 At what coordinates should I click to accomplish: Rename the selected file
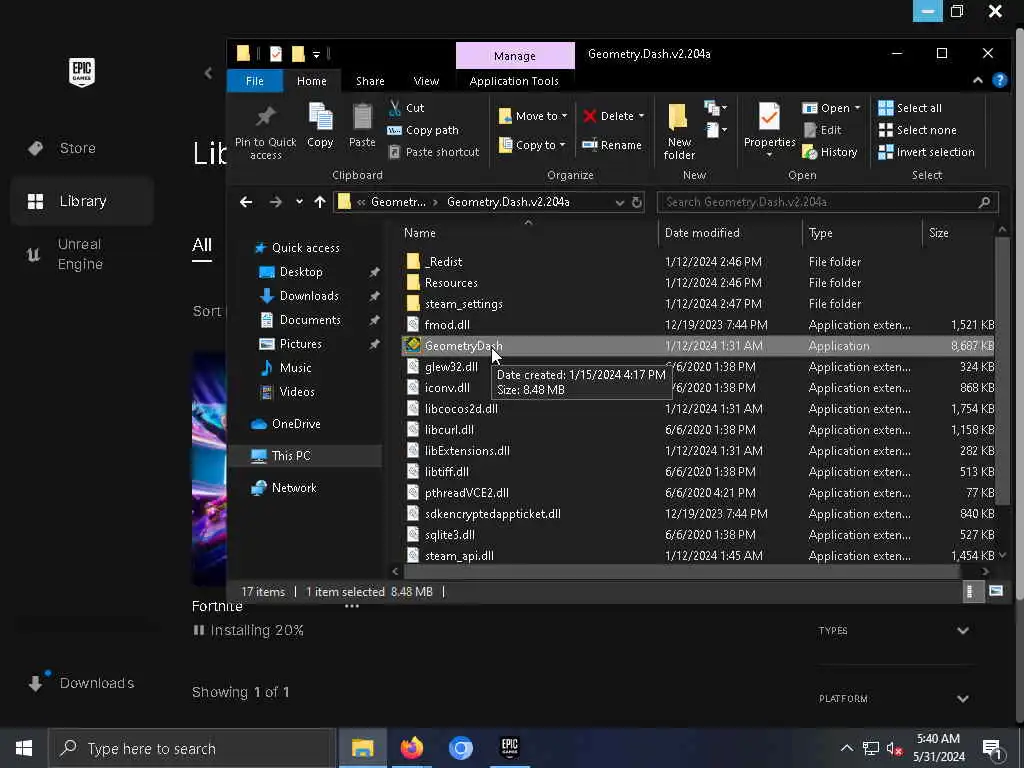(x=612, y=145)
